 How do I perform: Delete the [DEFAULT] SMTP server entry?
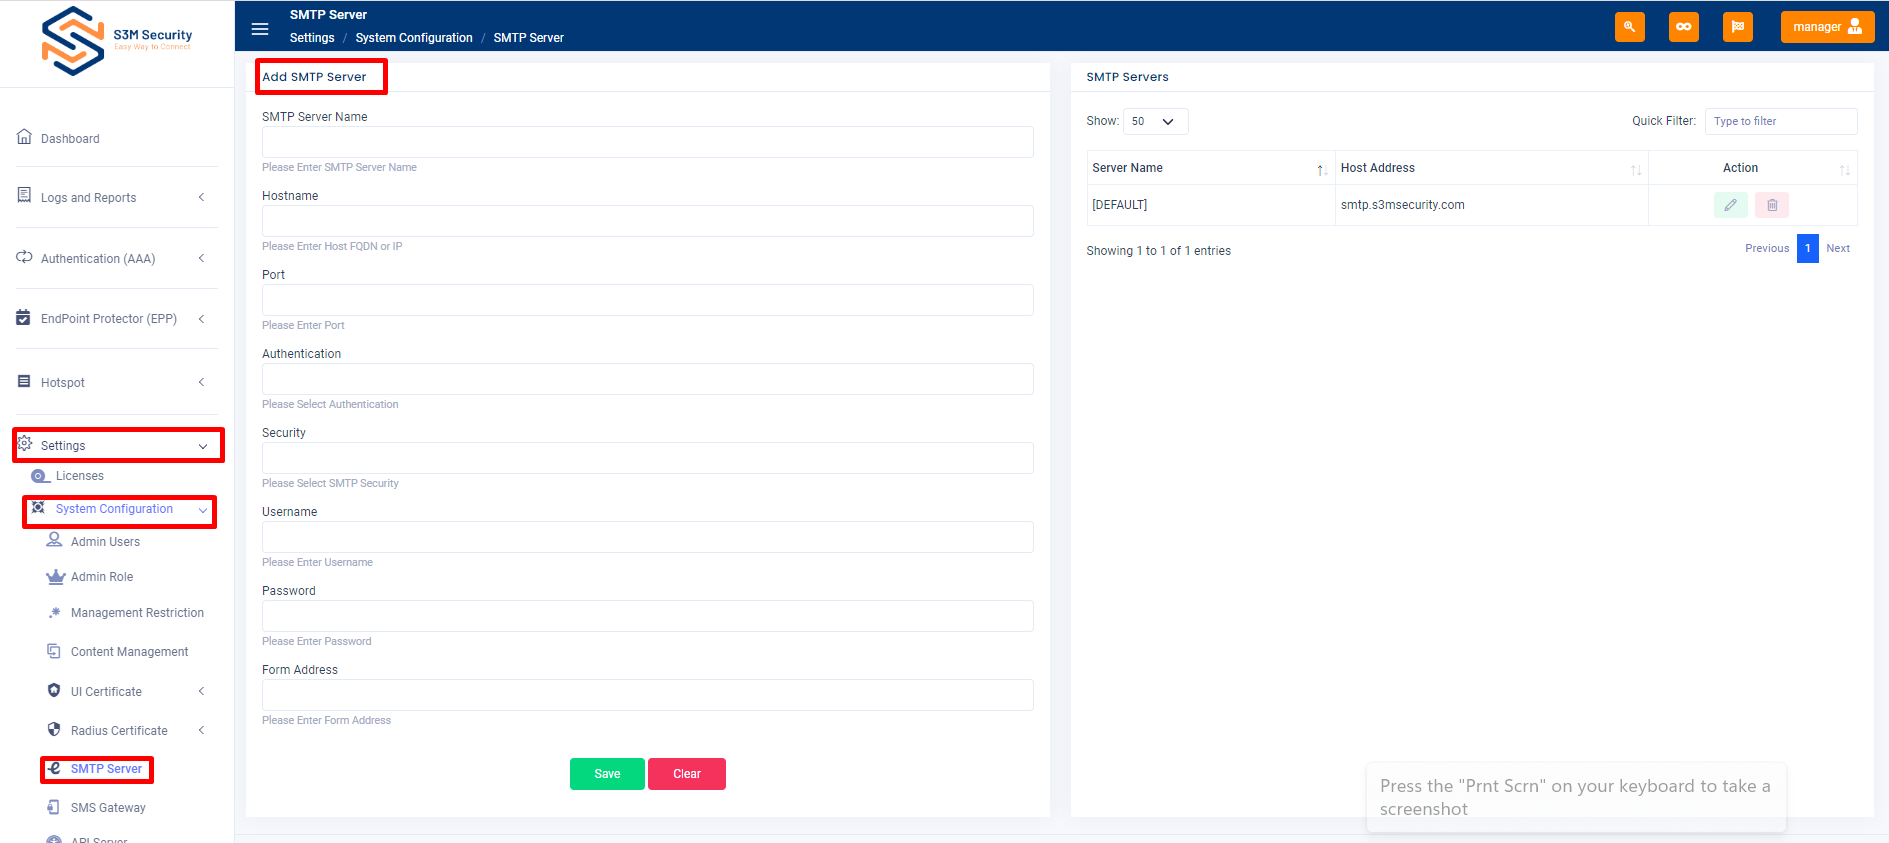(1772, 205)
